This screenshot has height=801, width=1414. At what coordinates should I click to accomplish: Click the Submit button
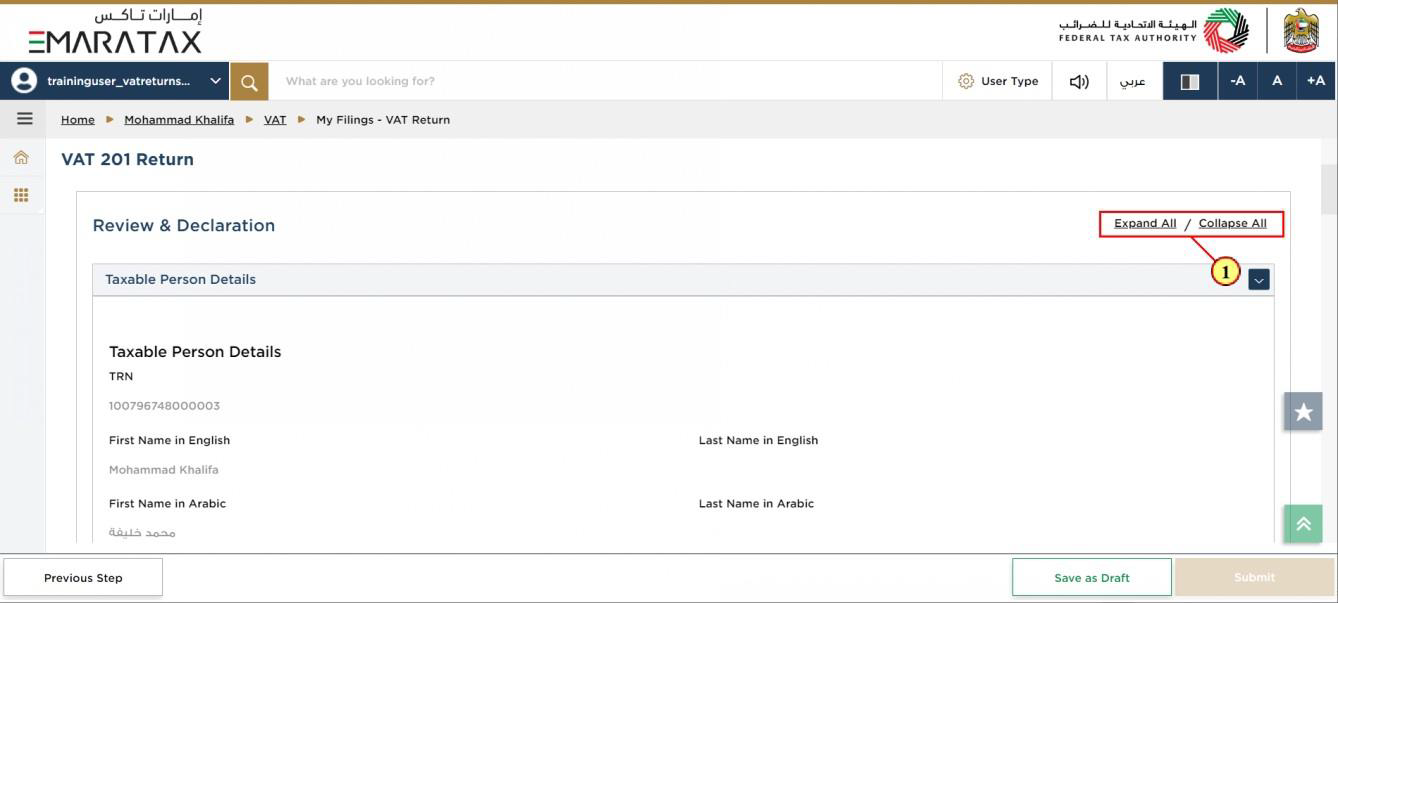pos(1254,577)
